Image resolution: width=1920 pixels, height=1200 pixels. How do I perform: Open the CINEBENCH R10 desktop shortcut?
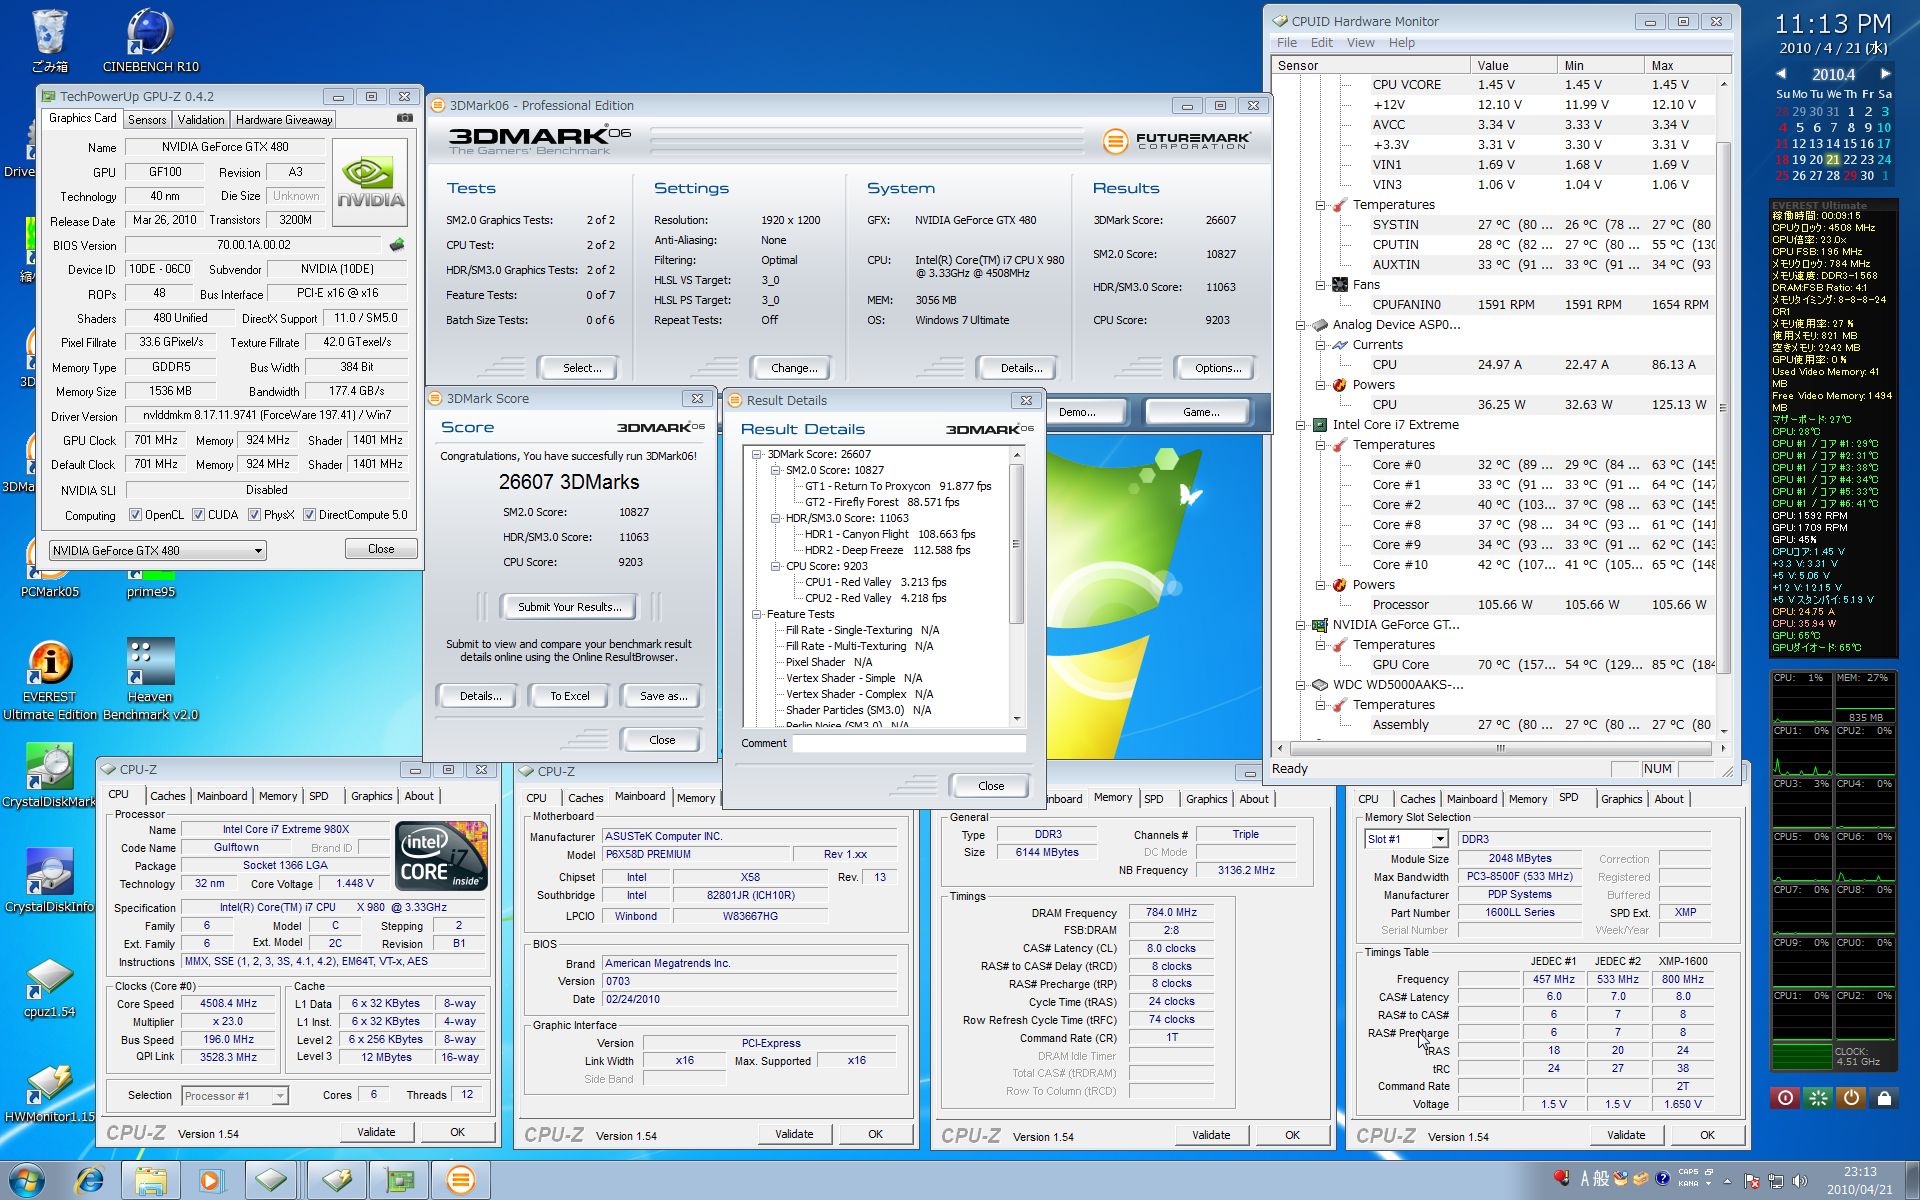click(150, 40)
